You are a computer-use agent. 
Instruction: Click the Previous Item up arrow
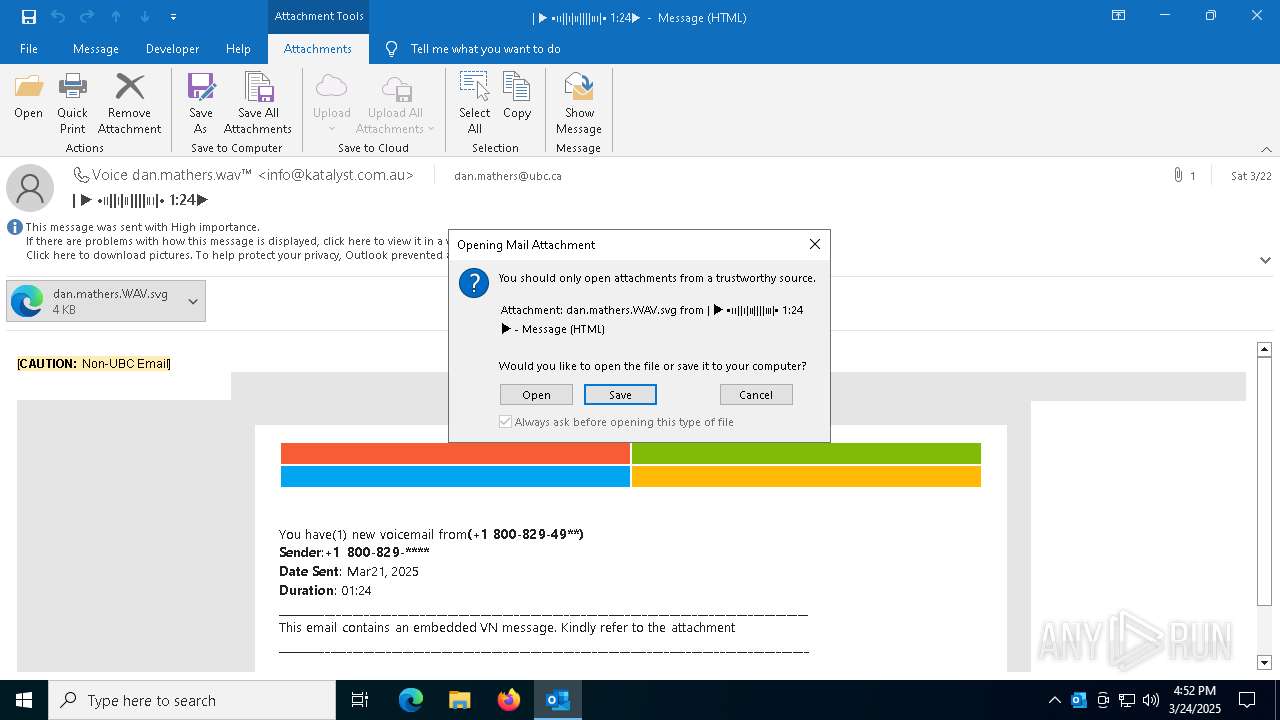(116, 16)
